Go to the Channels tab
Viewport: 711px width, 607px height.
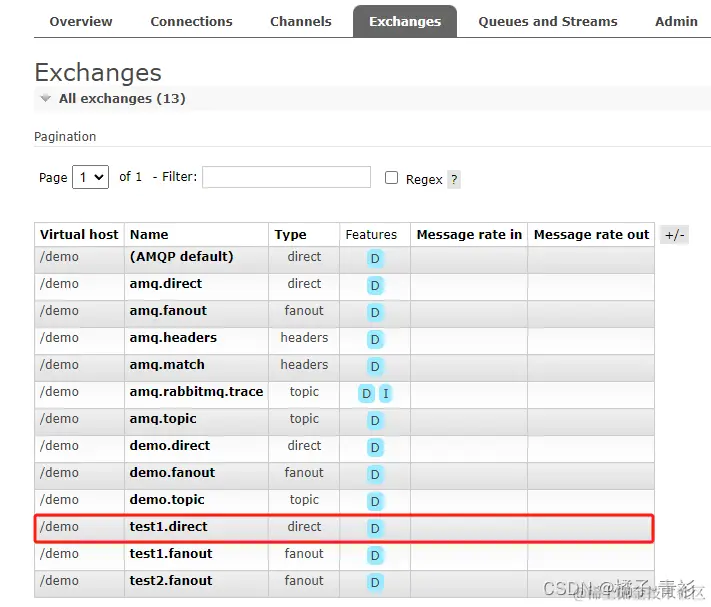click(x=301, y=21)
